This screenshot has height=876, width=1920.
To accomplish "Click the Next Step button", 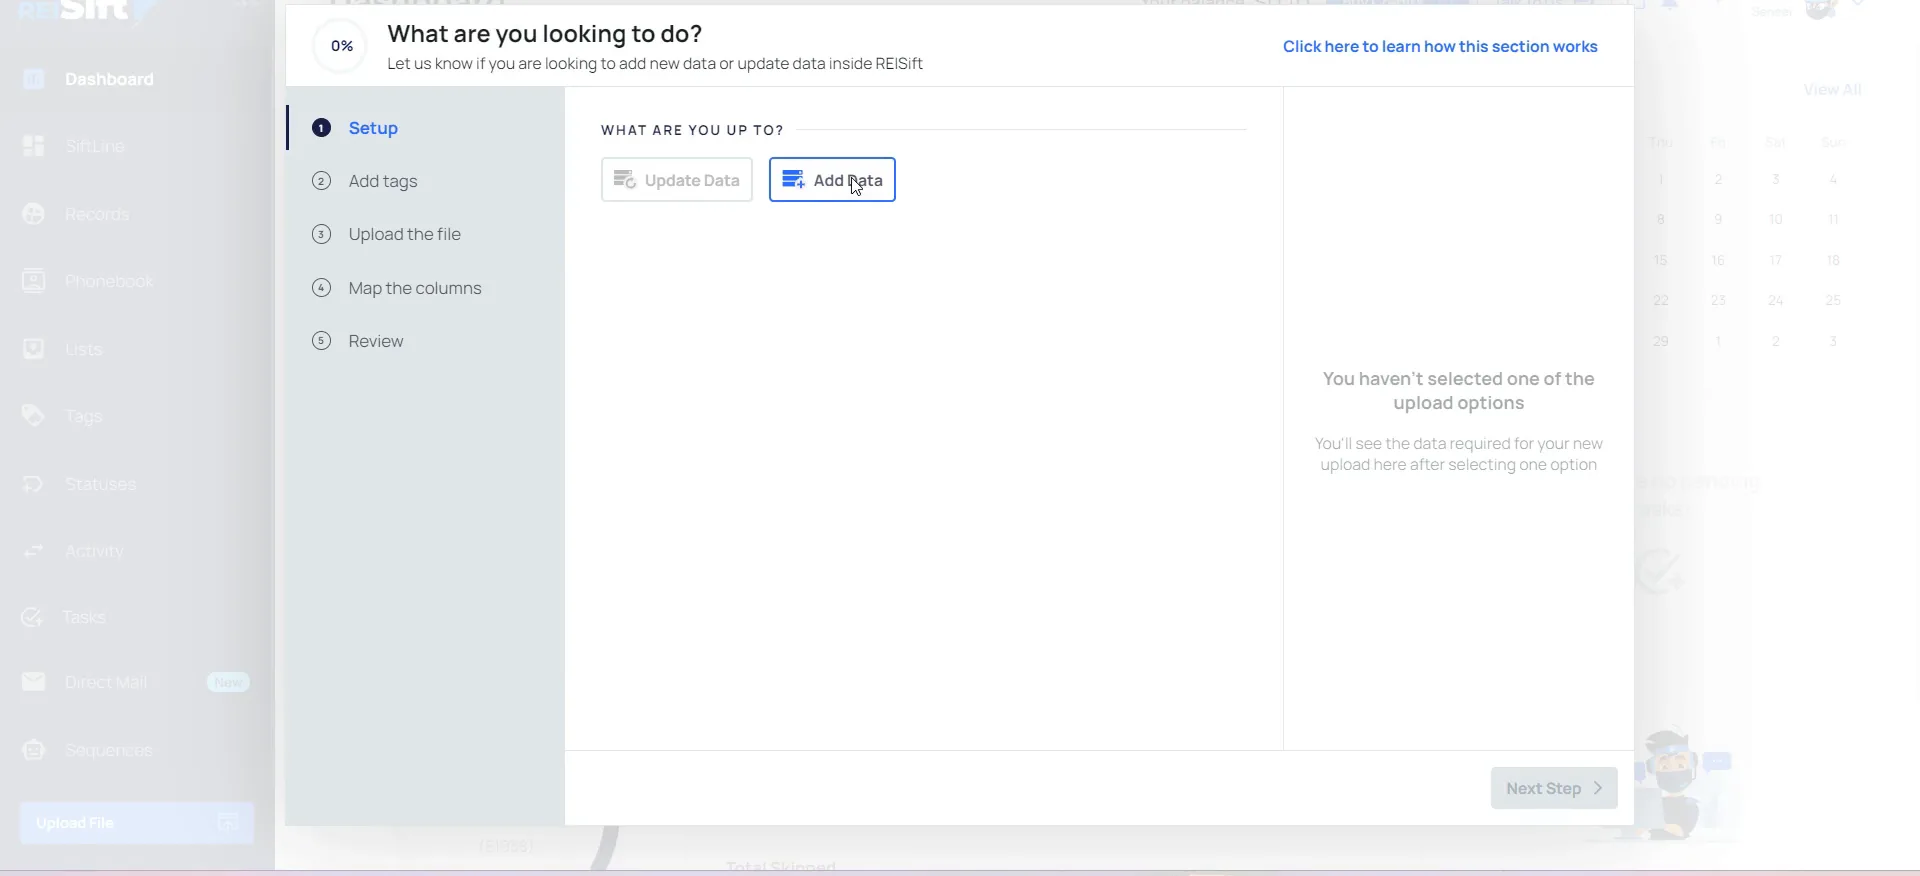I will point(1554,788).
